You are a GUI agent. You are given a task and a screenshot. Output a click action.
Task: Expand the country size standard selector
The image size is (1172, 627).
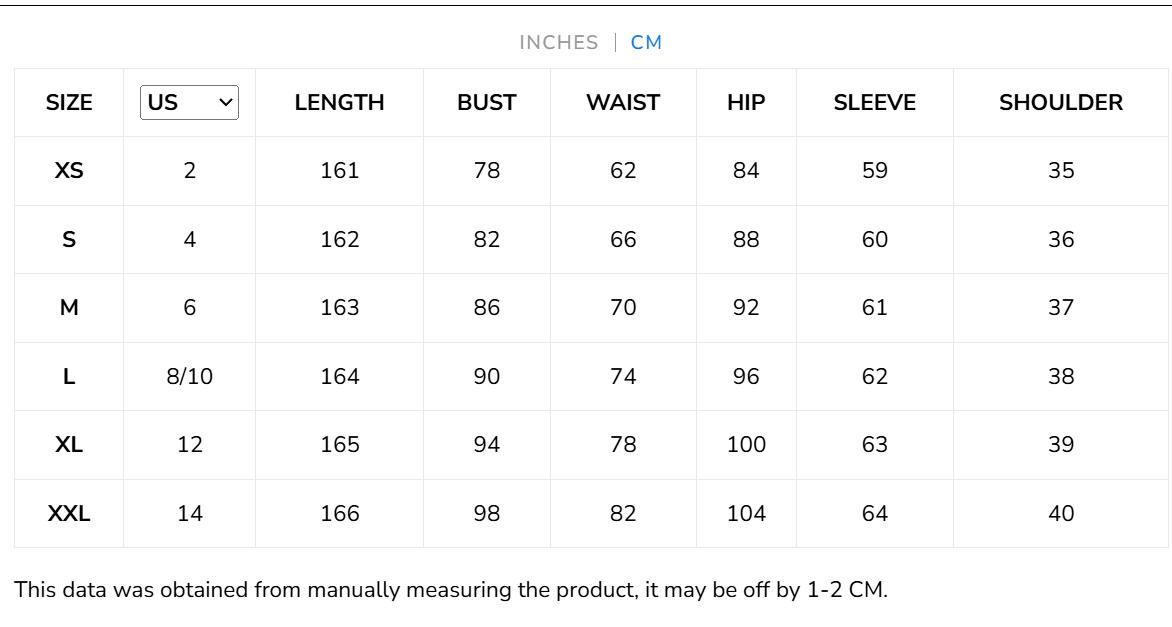pyautogui.click(x=188, y=102)
